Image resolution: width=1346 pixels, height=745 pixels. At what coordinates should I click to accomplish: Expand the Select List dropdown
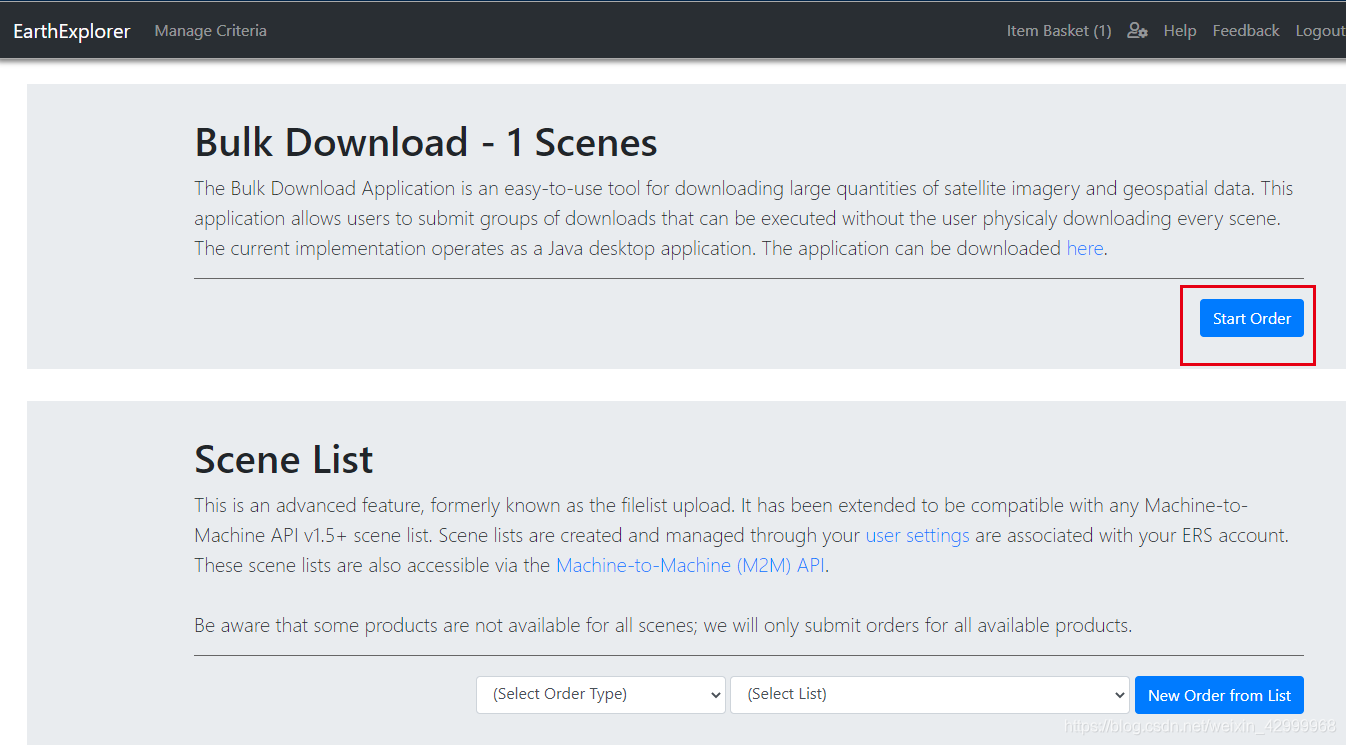[930, 694]
